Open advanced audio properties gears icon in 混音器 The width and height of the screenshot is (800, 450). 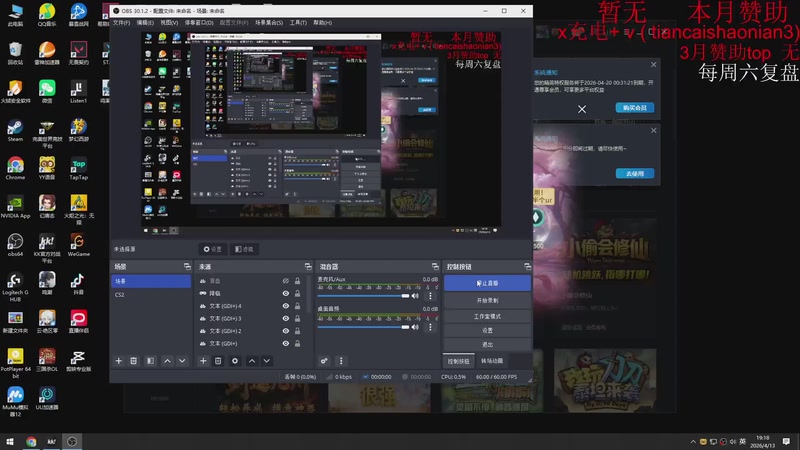click(x=324, y=361)
